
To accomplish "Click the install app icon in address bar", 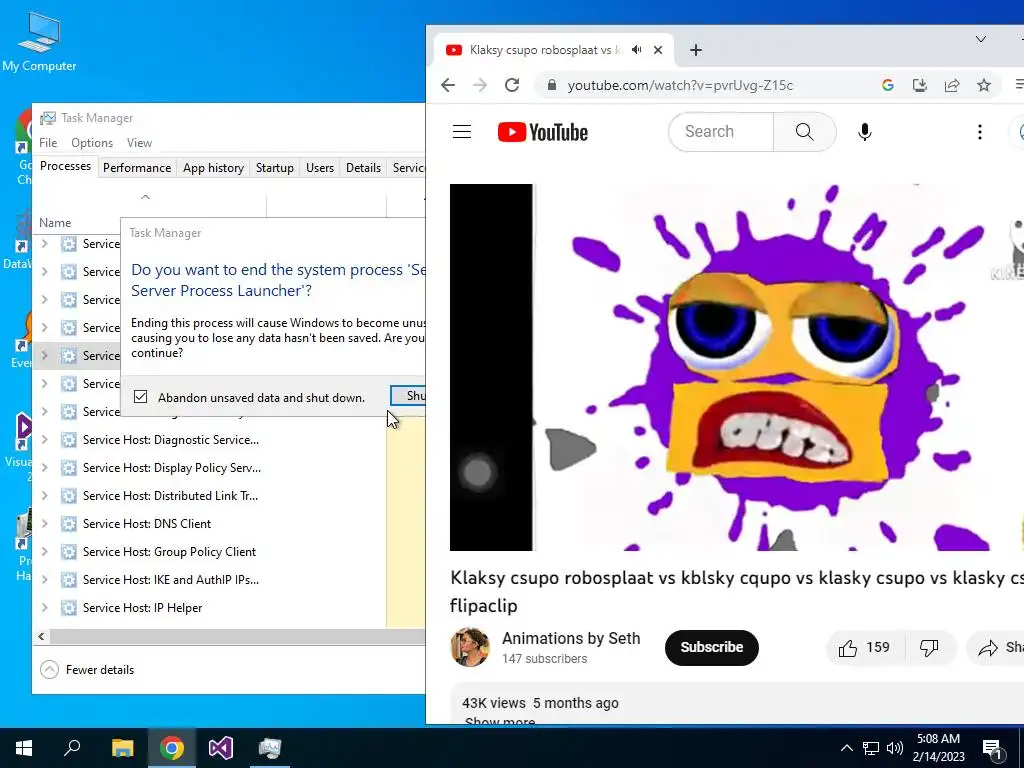I will point(920,85).
